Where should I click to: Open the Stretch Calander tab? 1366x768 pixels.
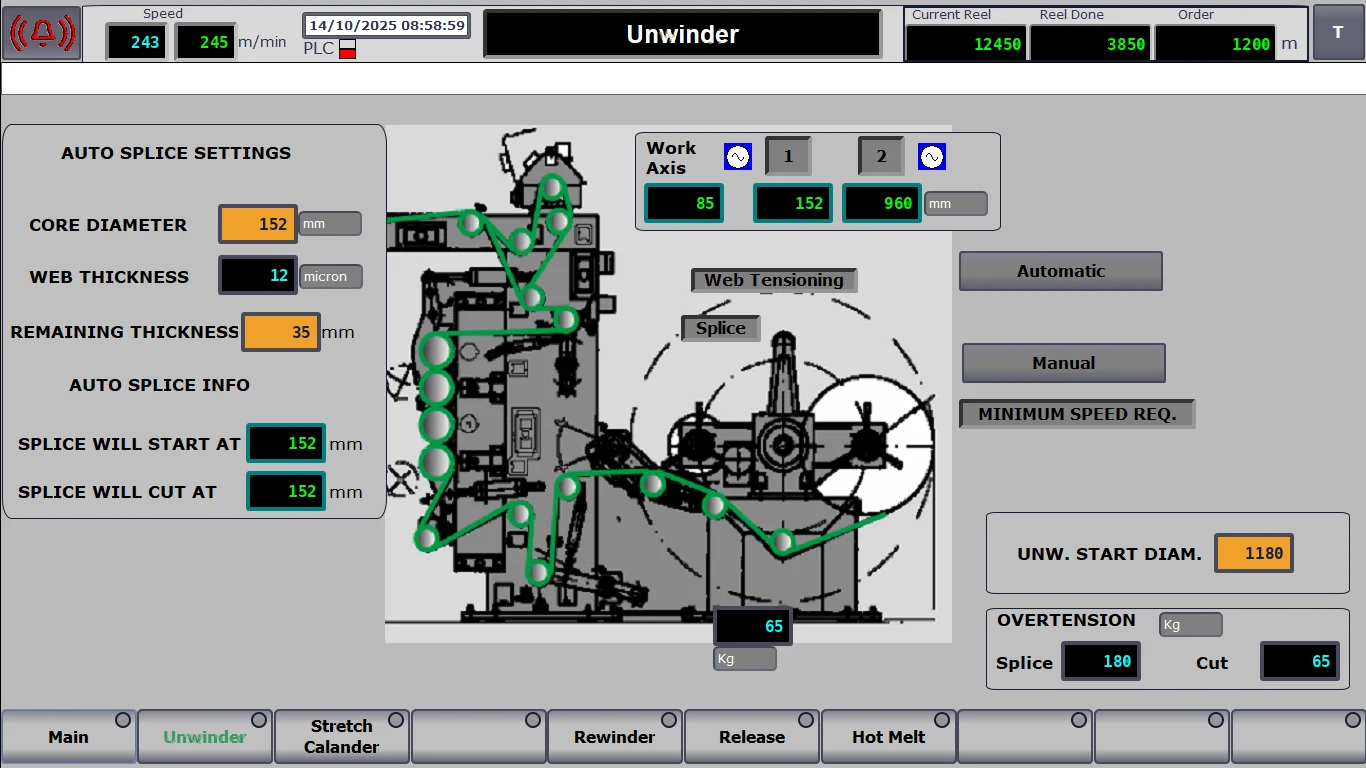(x=342, y=737)
